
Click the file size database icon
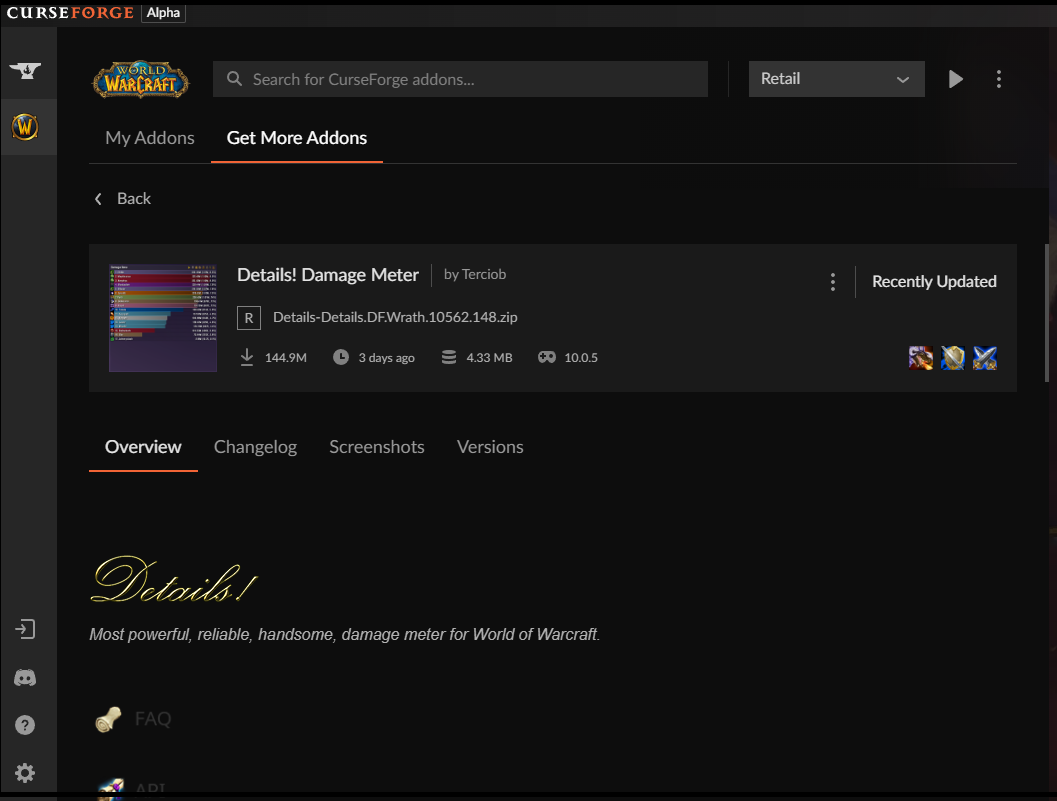(449, 357)
